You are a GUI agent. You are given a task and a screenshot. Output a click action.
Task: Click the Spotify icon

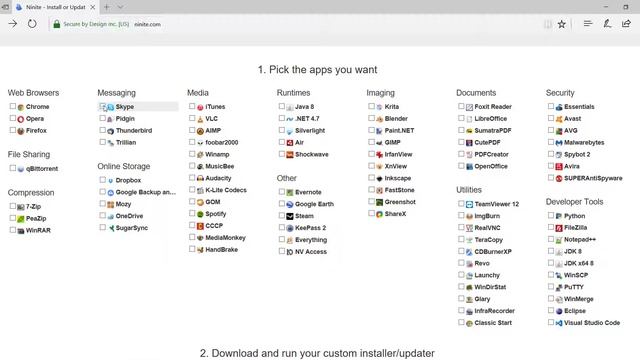pos(200,214)
